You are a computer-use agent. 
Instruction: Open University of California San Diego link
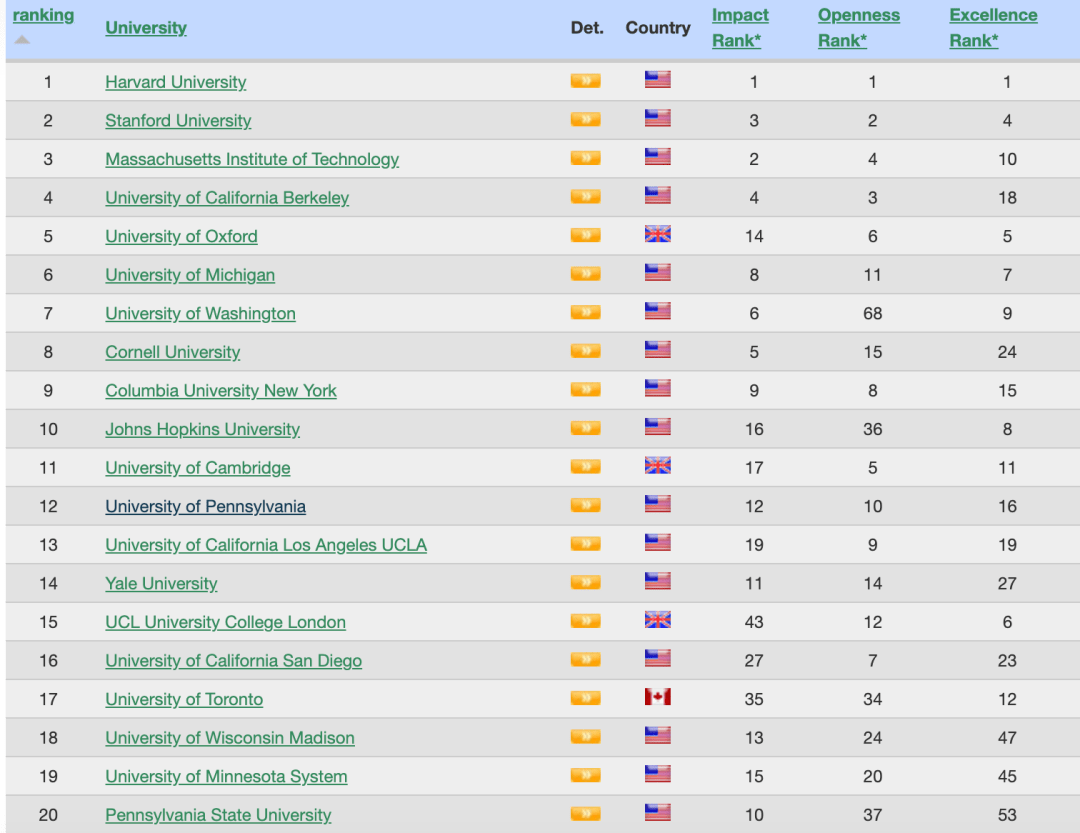233,661
